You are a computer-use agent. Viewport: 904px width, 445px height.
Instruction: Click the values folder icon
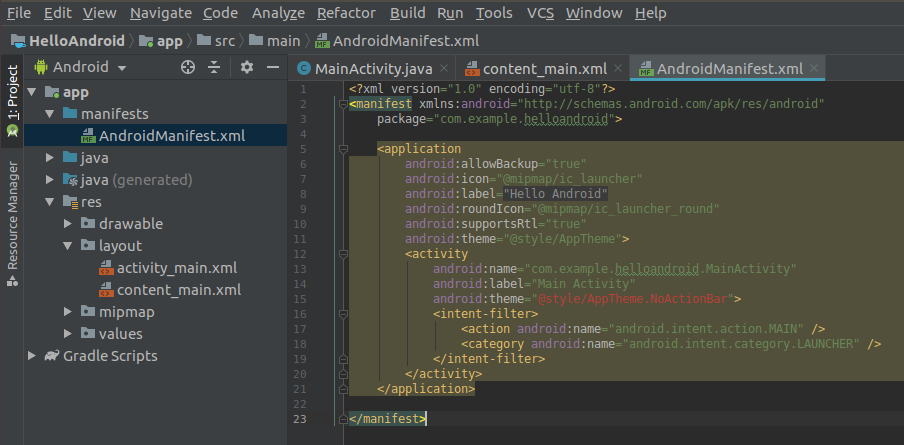point(88,334)
